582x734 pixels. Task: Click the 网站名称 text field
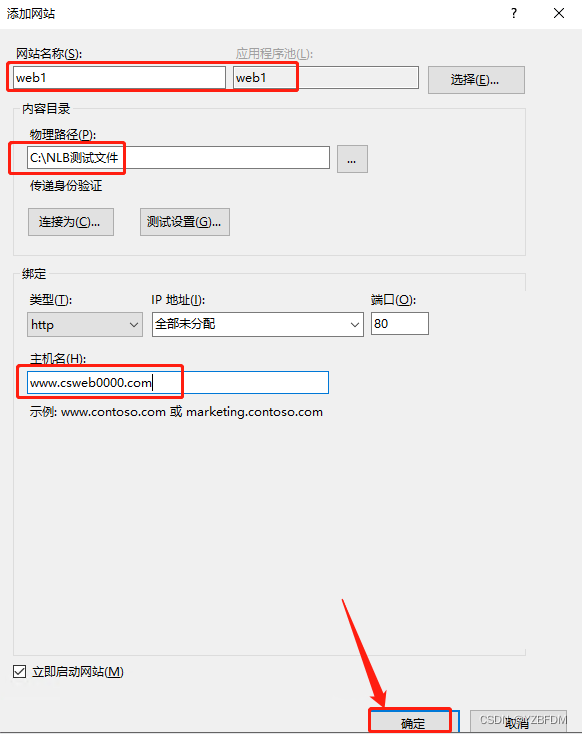(119, 77)
